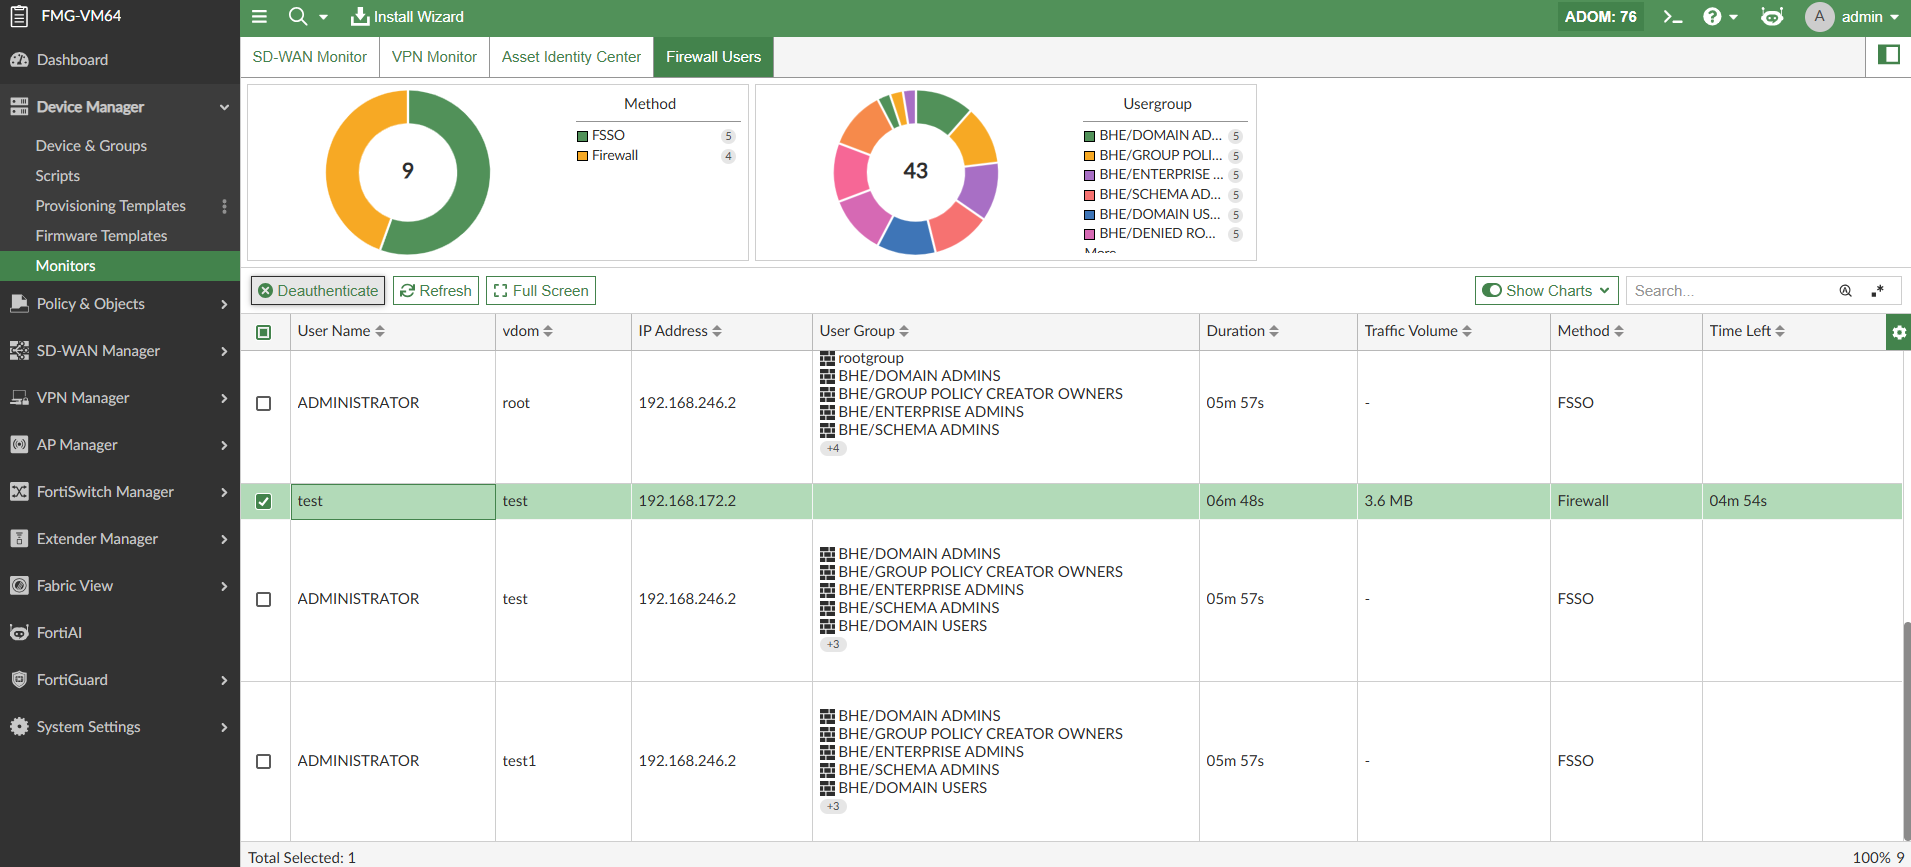Open the Asset Identity Center tab
Image resolution: width=1911 pixels, height=867 pixels.
(x=571, y=57)
